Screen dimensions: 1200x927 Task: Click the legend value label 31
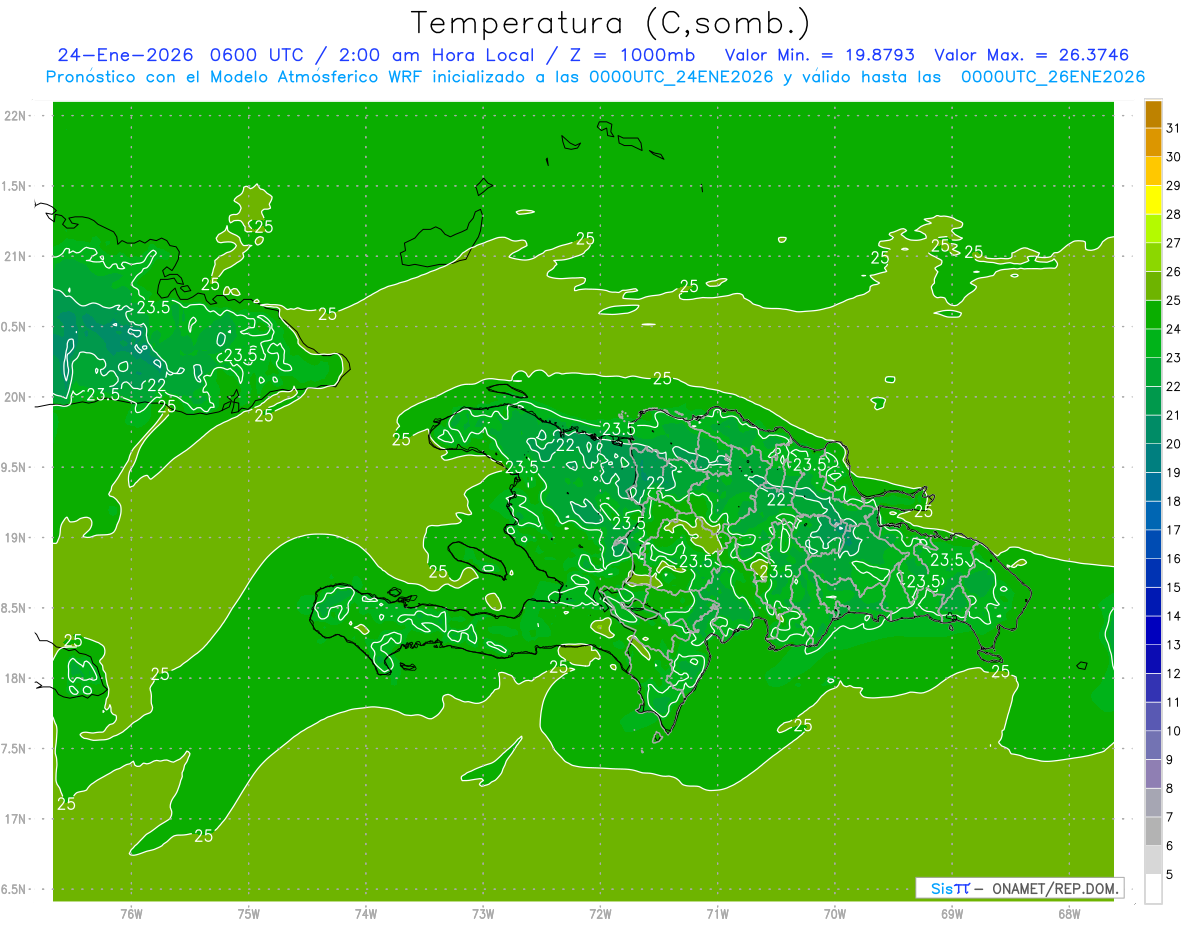[1174, 128]
